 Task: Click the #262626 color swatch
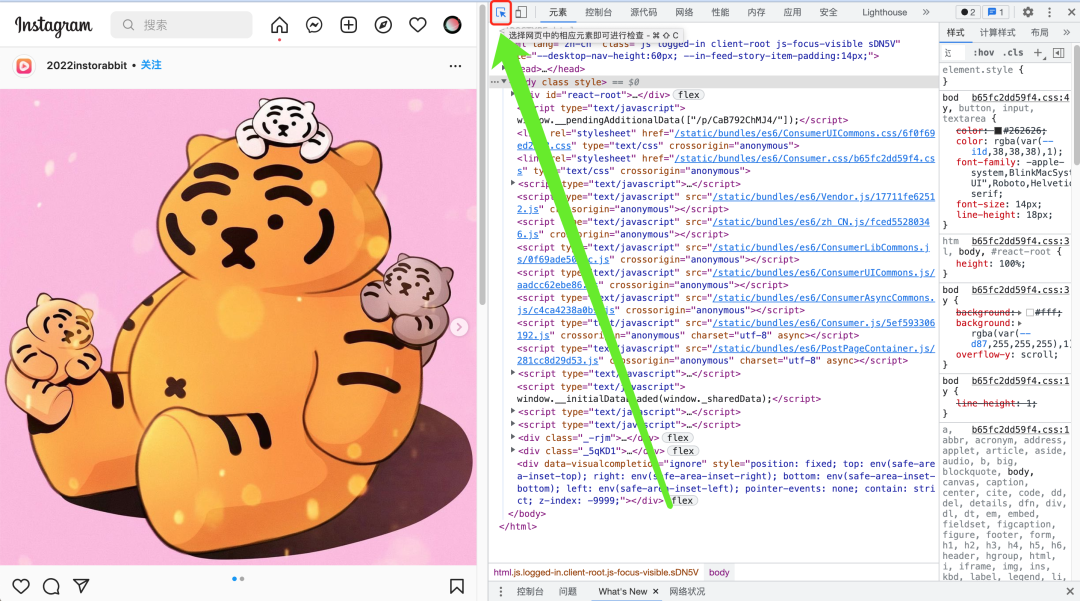click(x=998, y=131)
